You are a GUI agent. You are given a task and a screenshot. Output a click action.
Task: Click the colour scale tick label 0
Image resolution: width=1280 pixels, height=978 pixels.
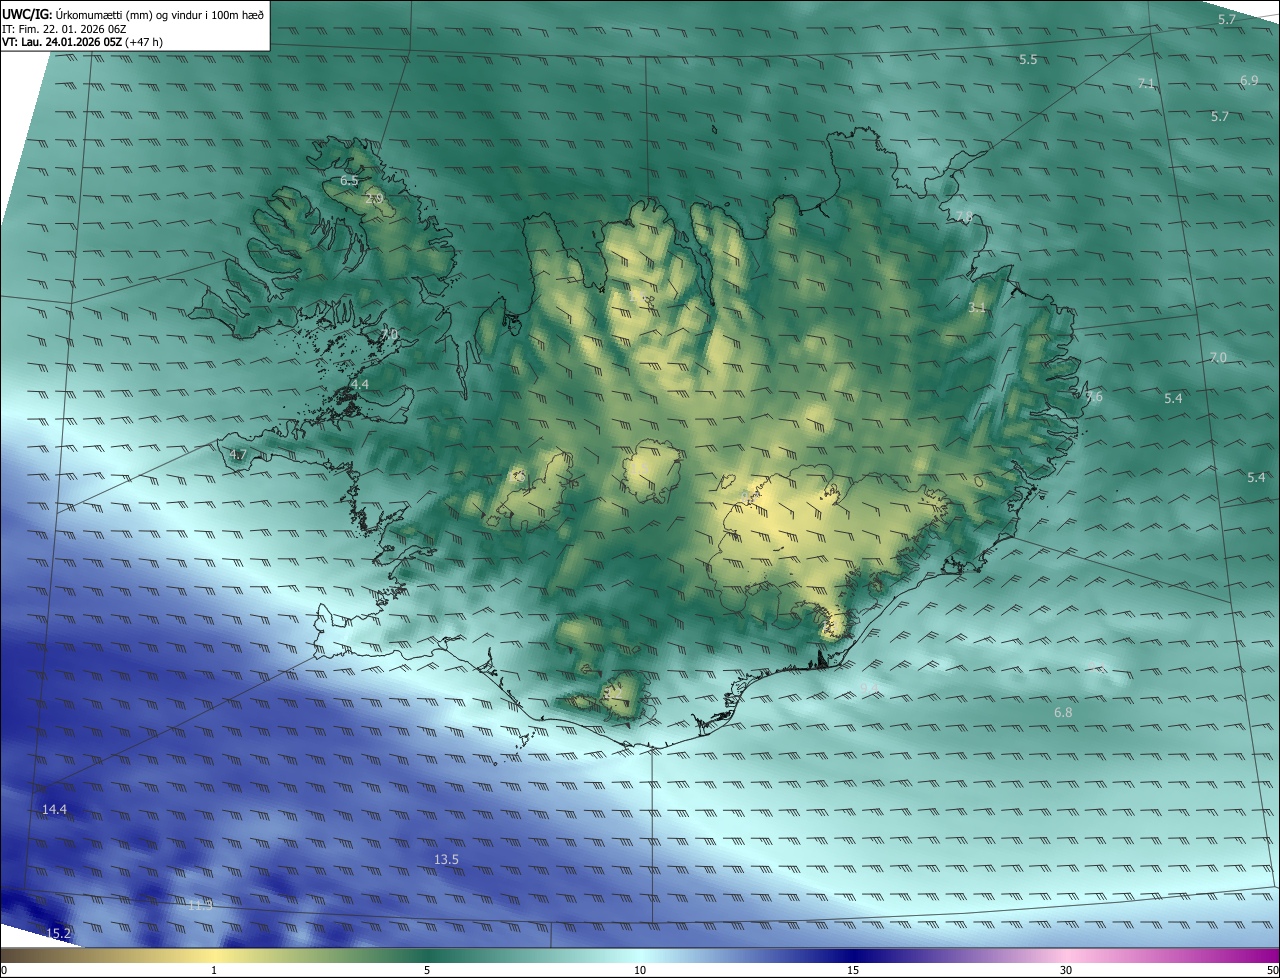[x=4, y=971]
